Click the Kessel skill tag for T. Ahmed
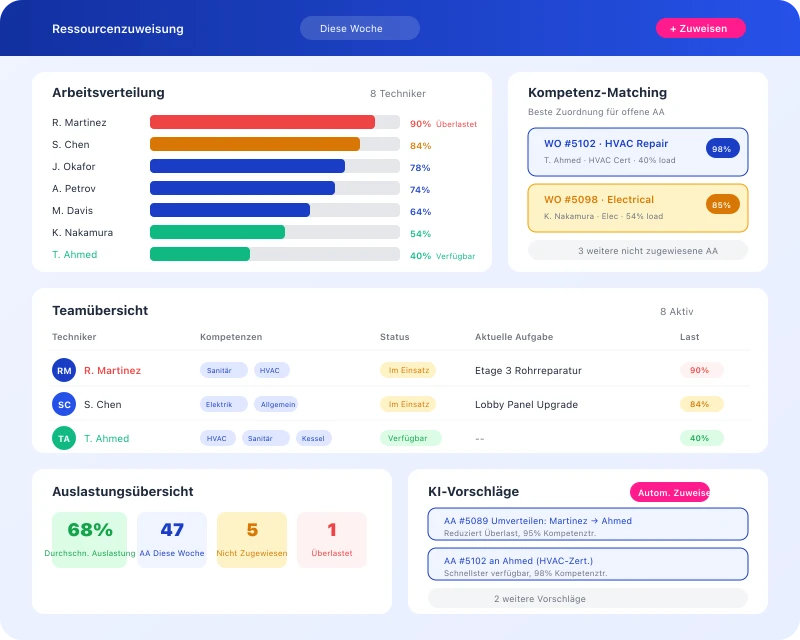This screenshot has width=800, height=640. coord(314,438)
